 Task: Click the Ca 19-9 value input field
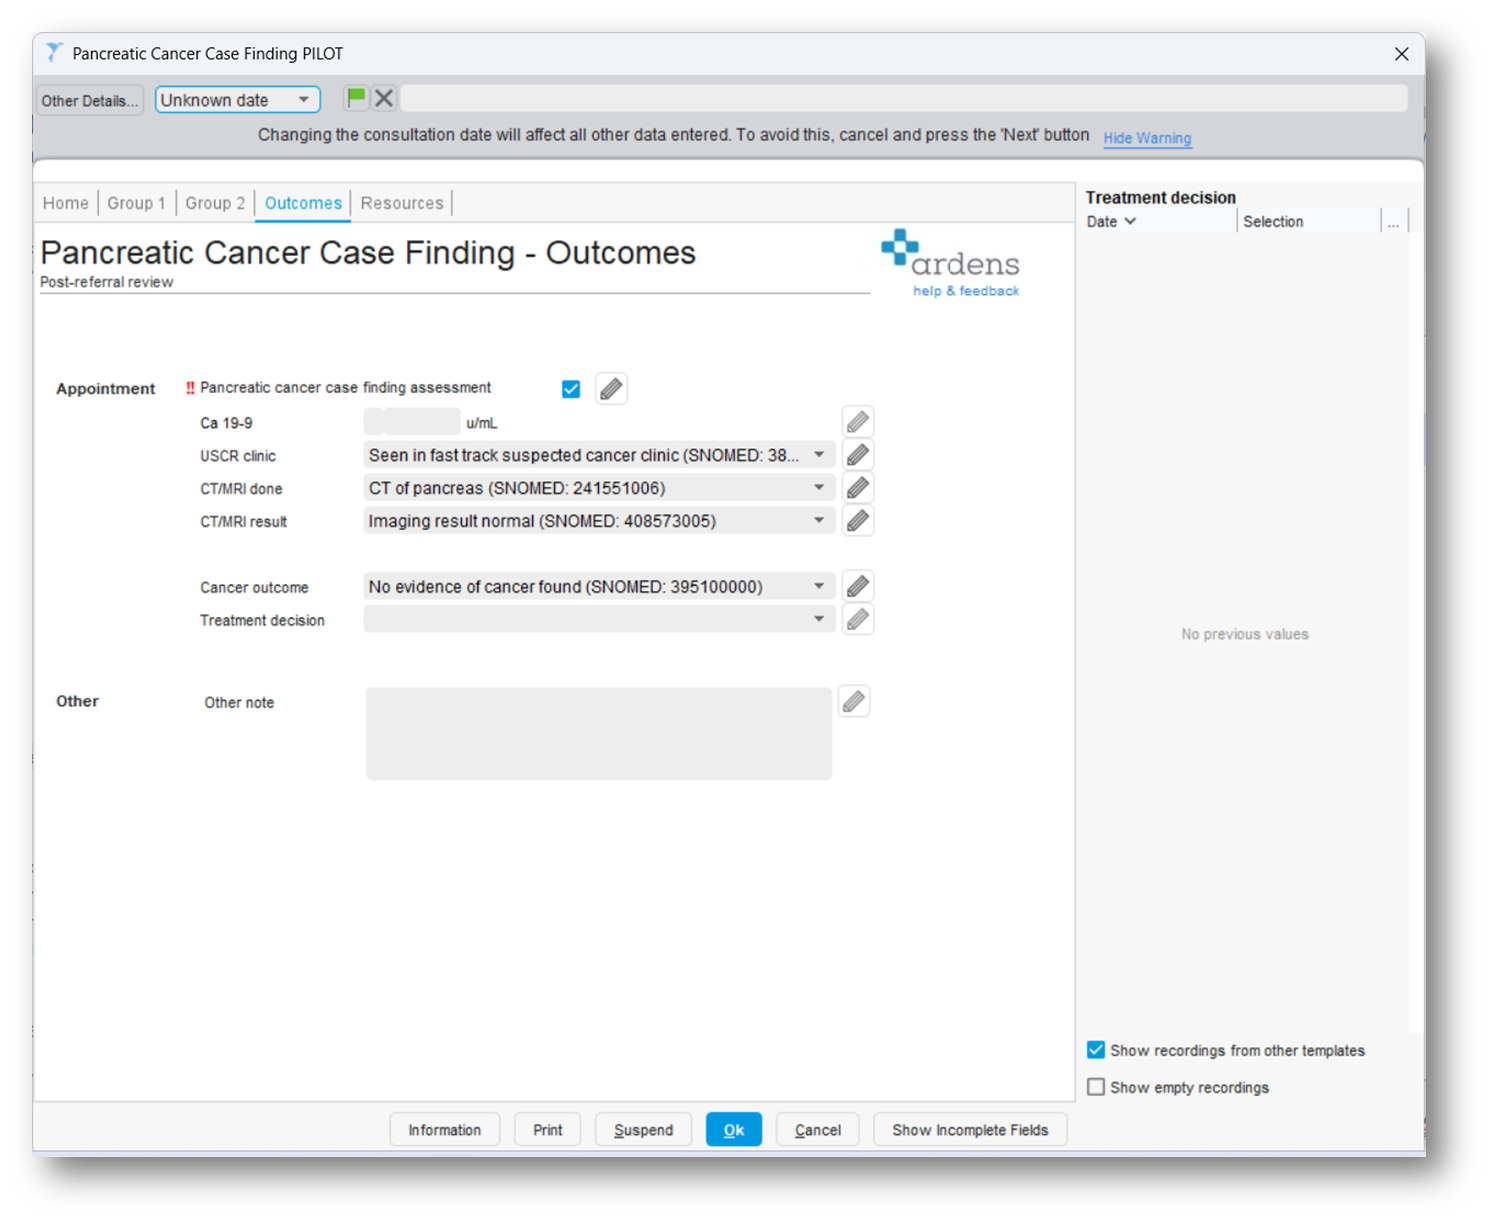pyautogui.click(x=412, y=422)
